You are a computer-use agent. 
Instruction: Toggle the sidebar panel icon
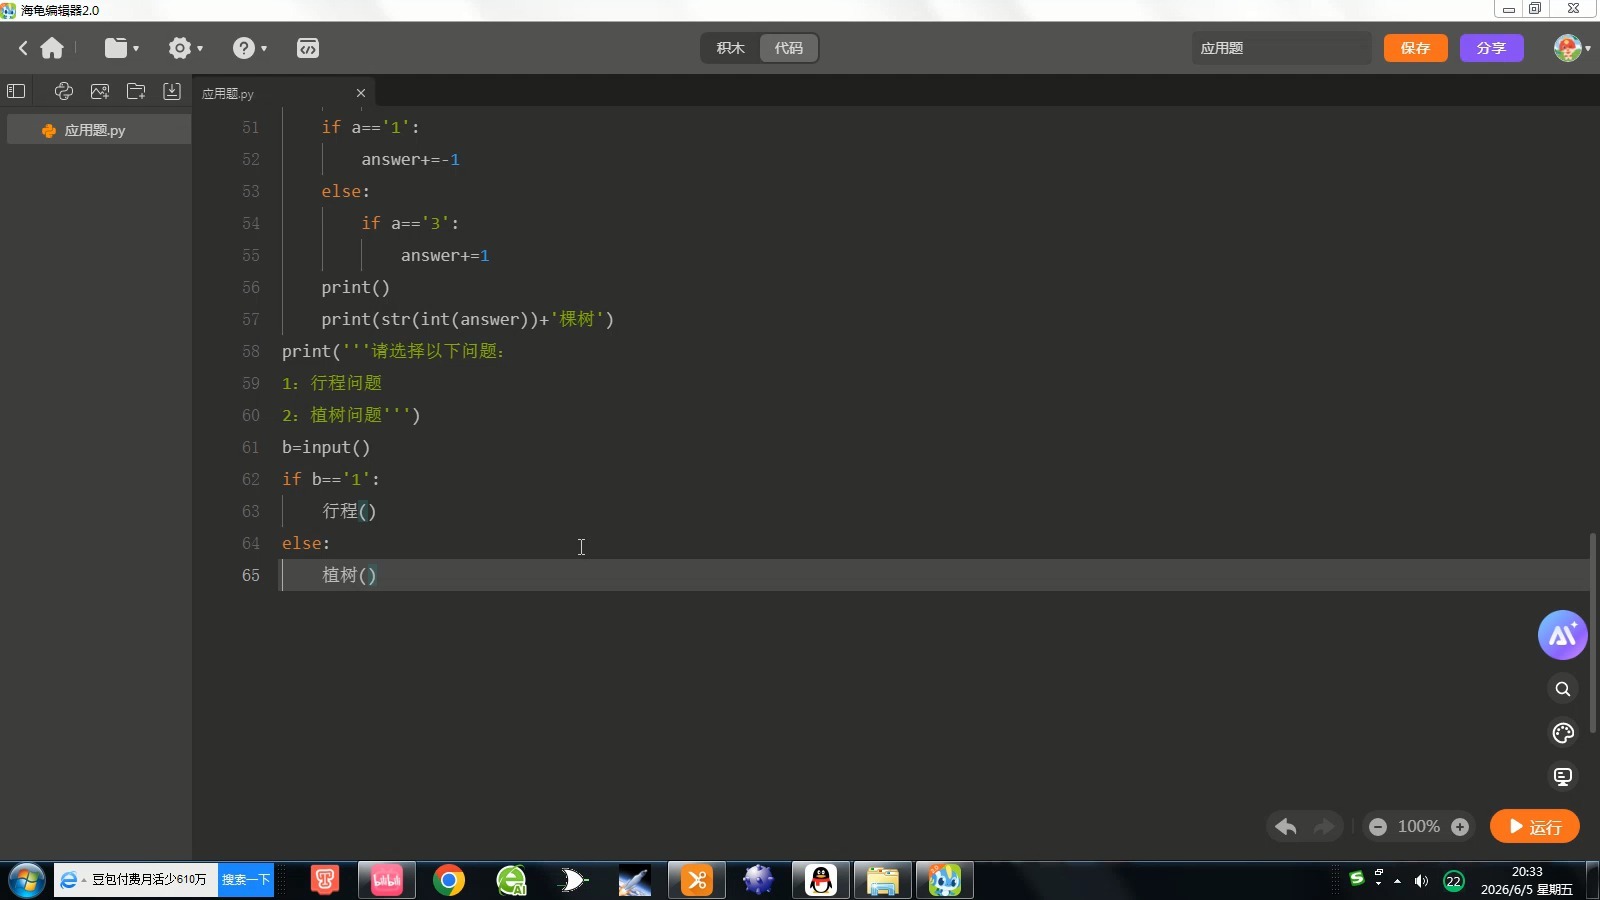coord(16,91)
